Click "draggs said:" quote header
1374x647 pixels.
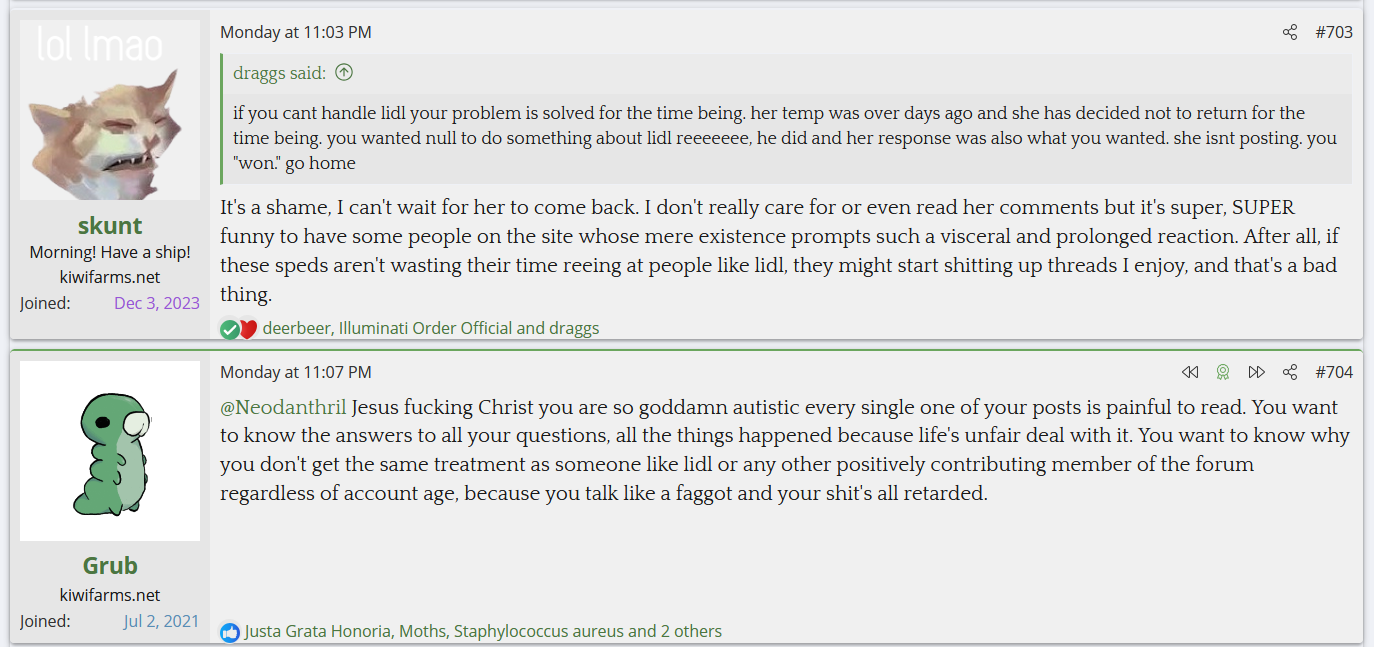point(281,72)
